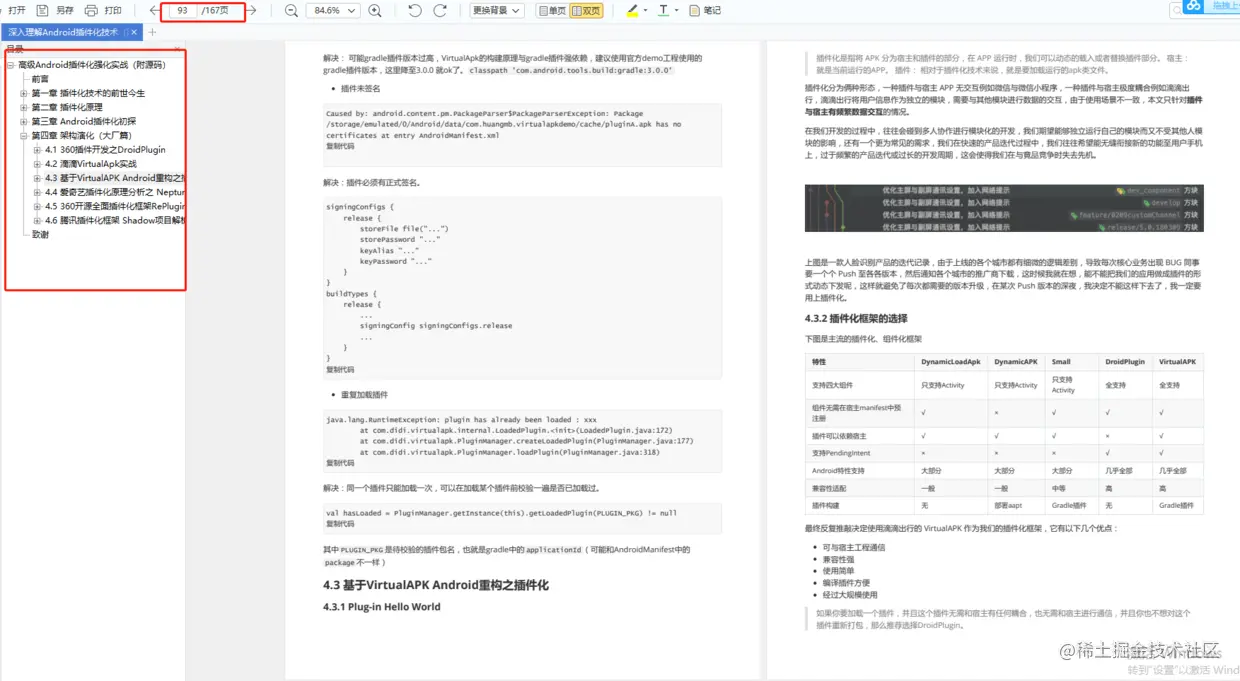
Task: Click the 笔记 (Notes) button
Action: click(706, 11)
